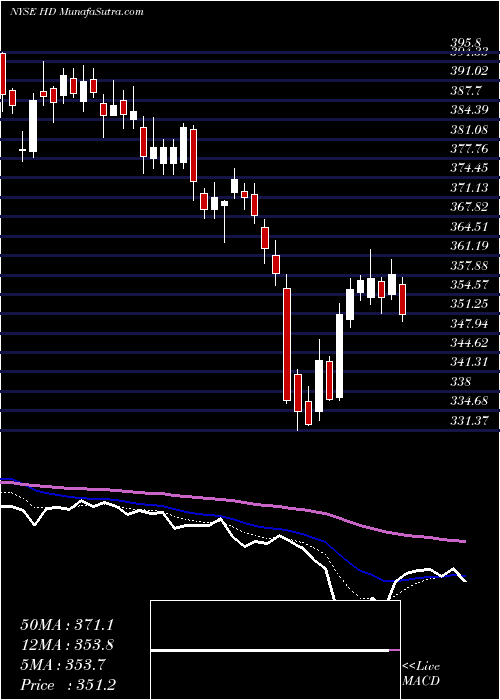Click the last red candle at chart's right end
This screenshot has width=500, height=700.
click(403, 300)
